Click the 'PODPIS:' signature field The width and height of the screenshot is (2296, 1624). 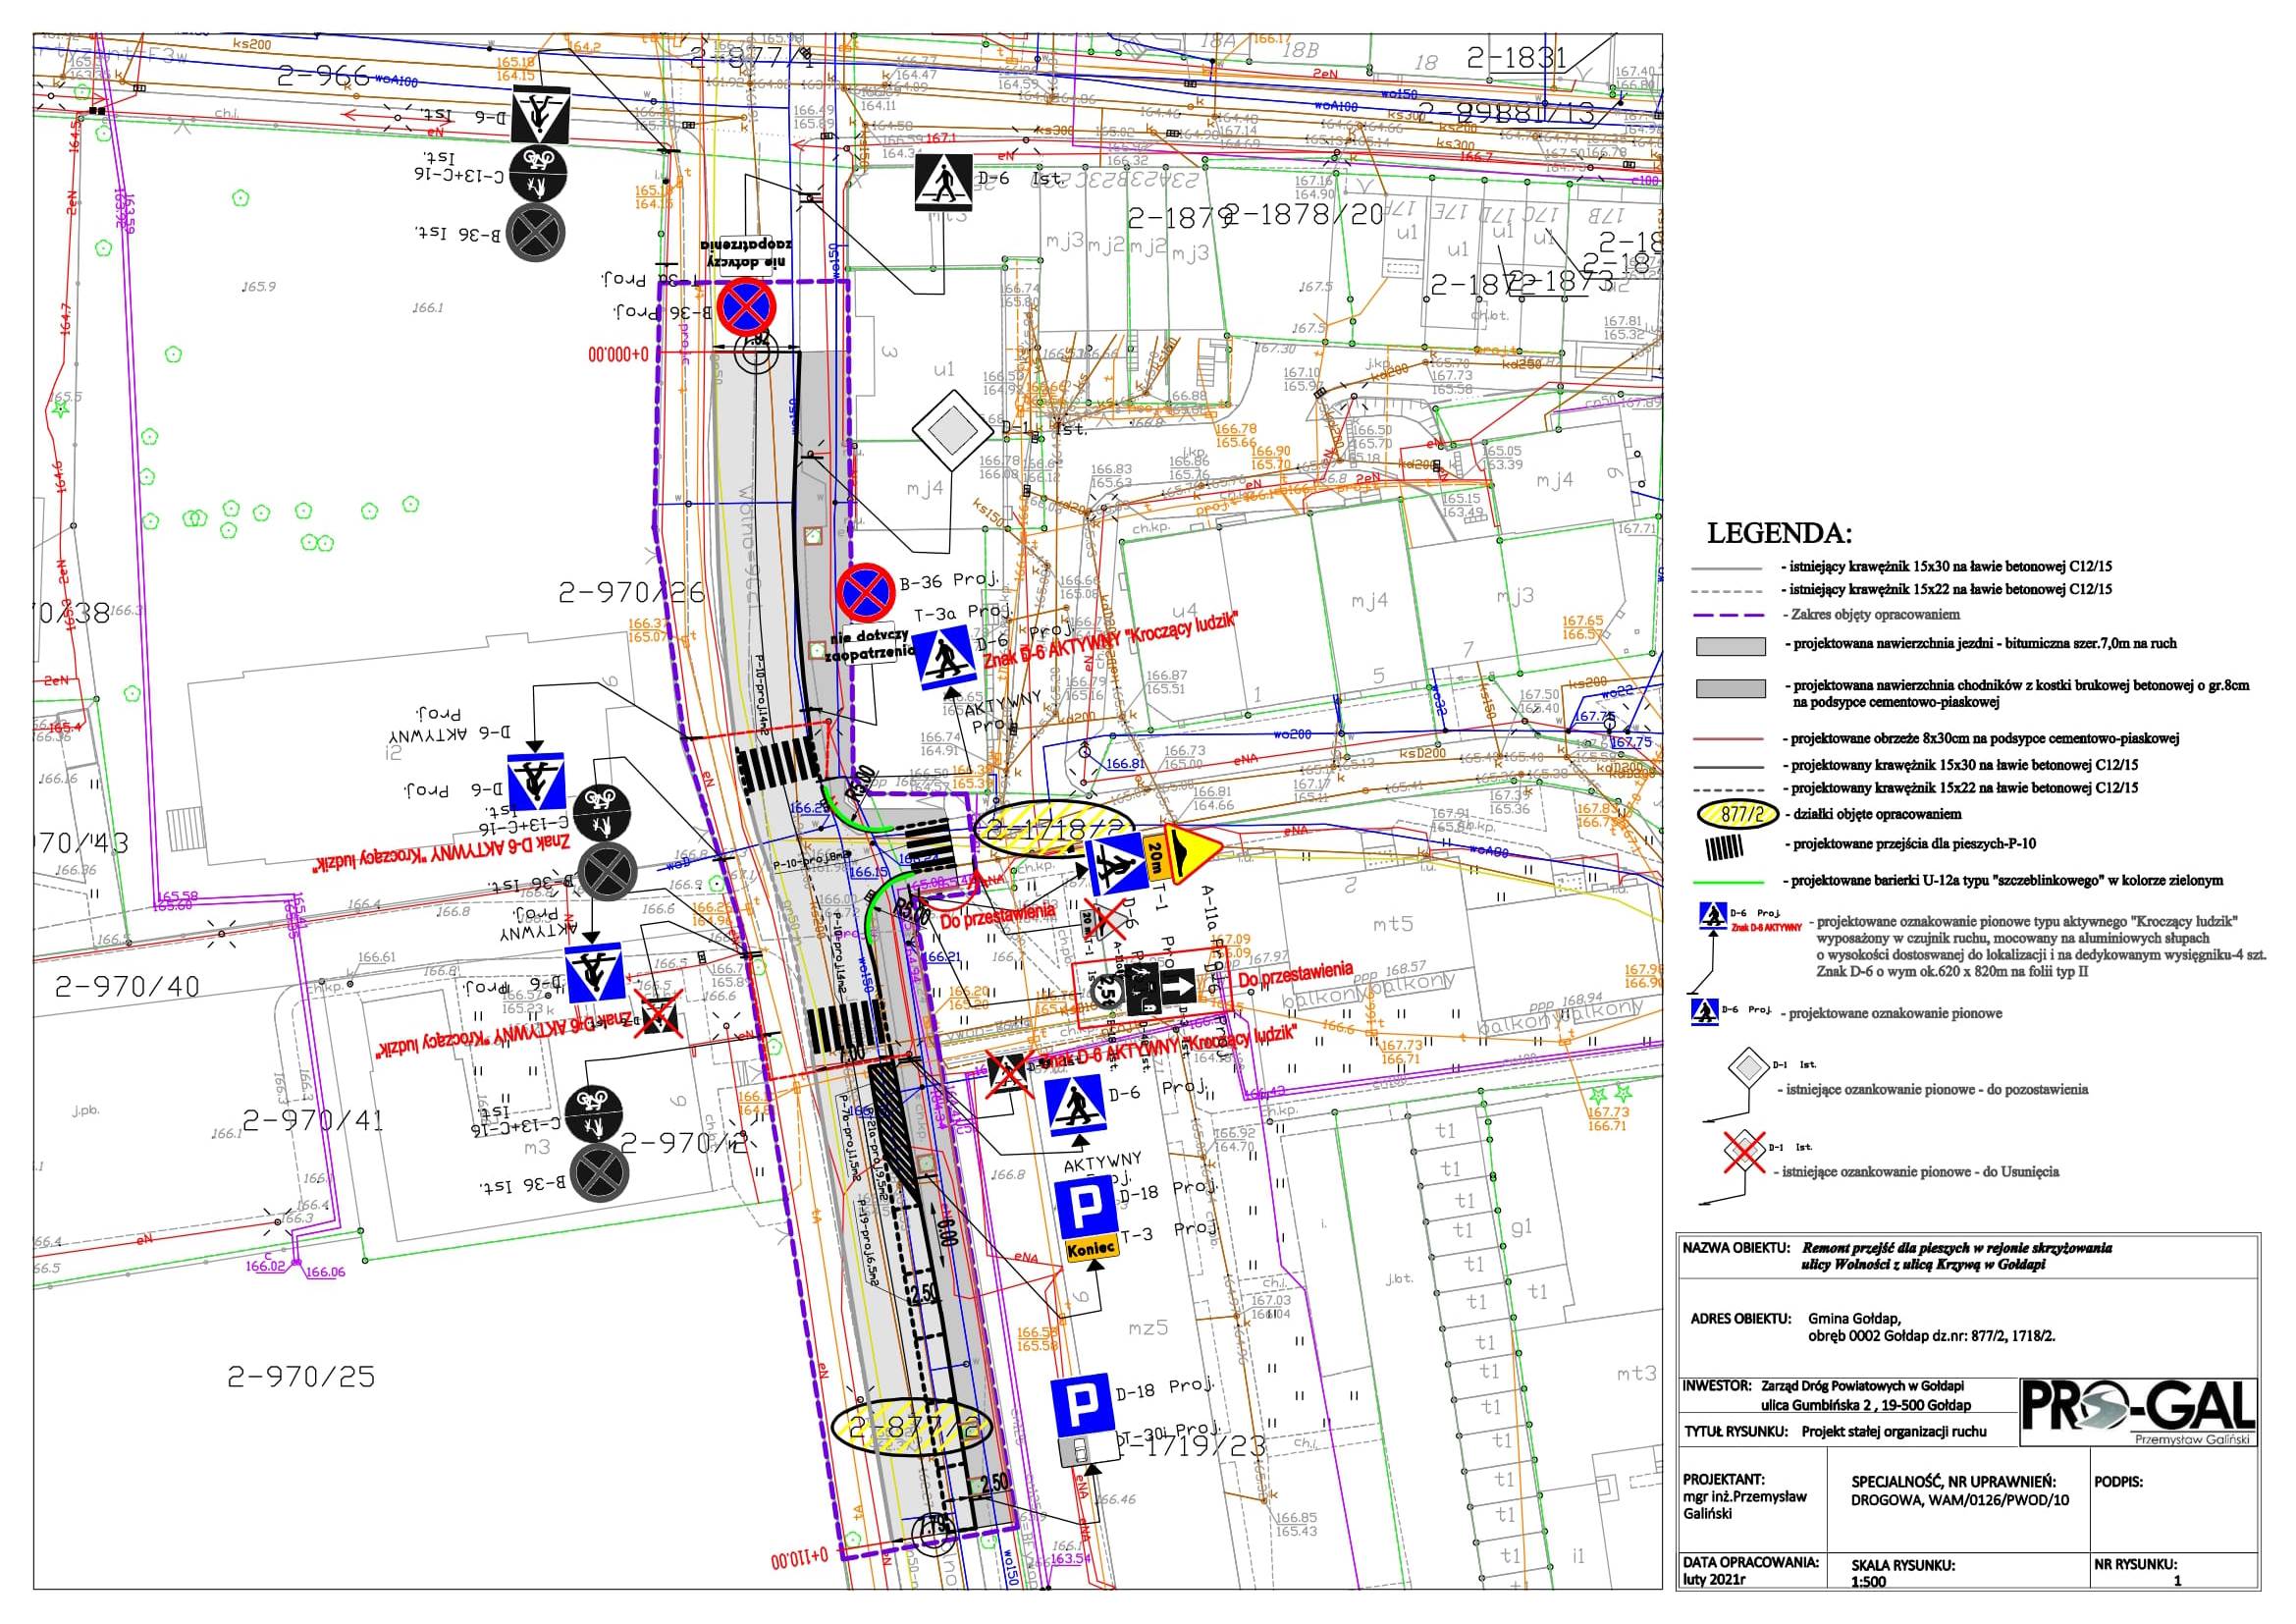[x=2118, y=1482]
